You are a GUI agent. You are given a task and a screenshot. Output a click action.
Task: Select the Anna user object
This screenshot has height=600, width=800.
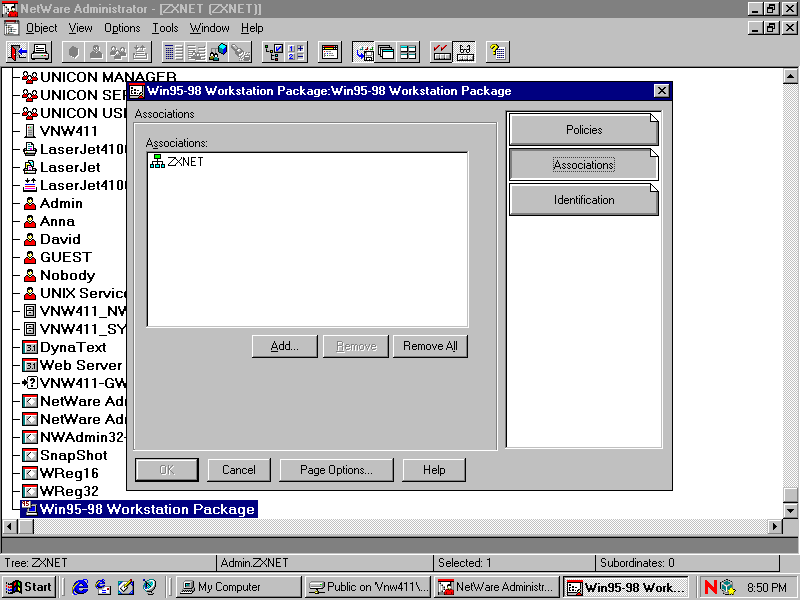49,221
